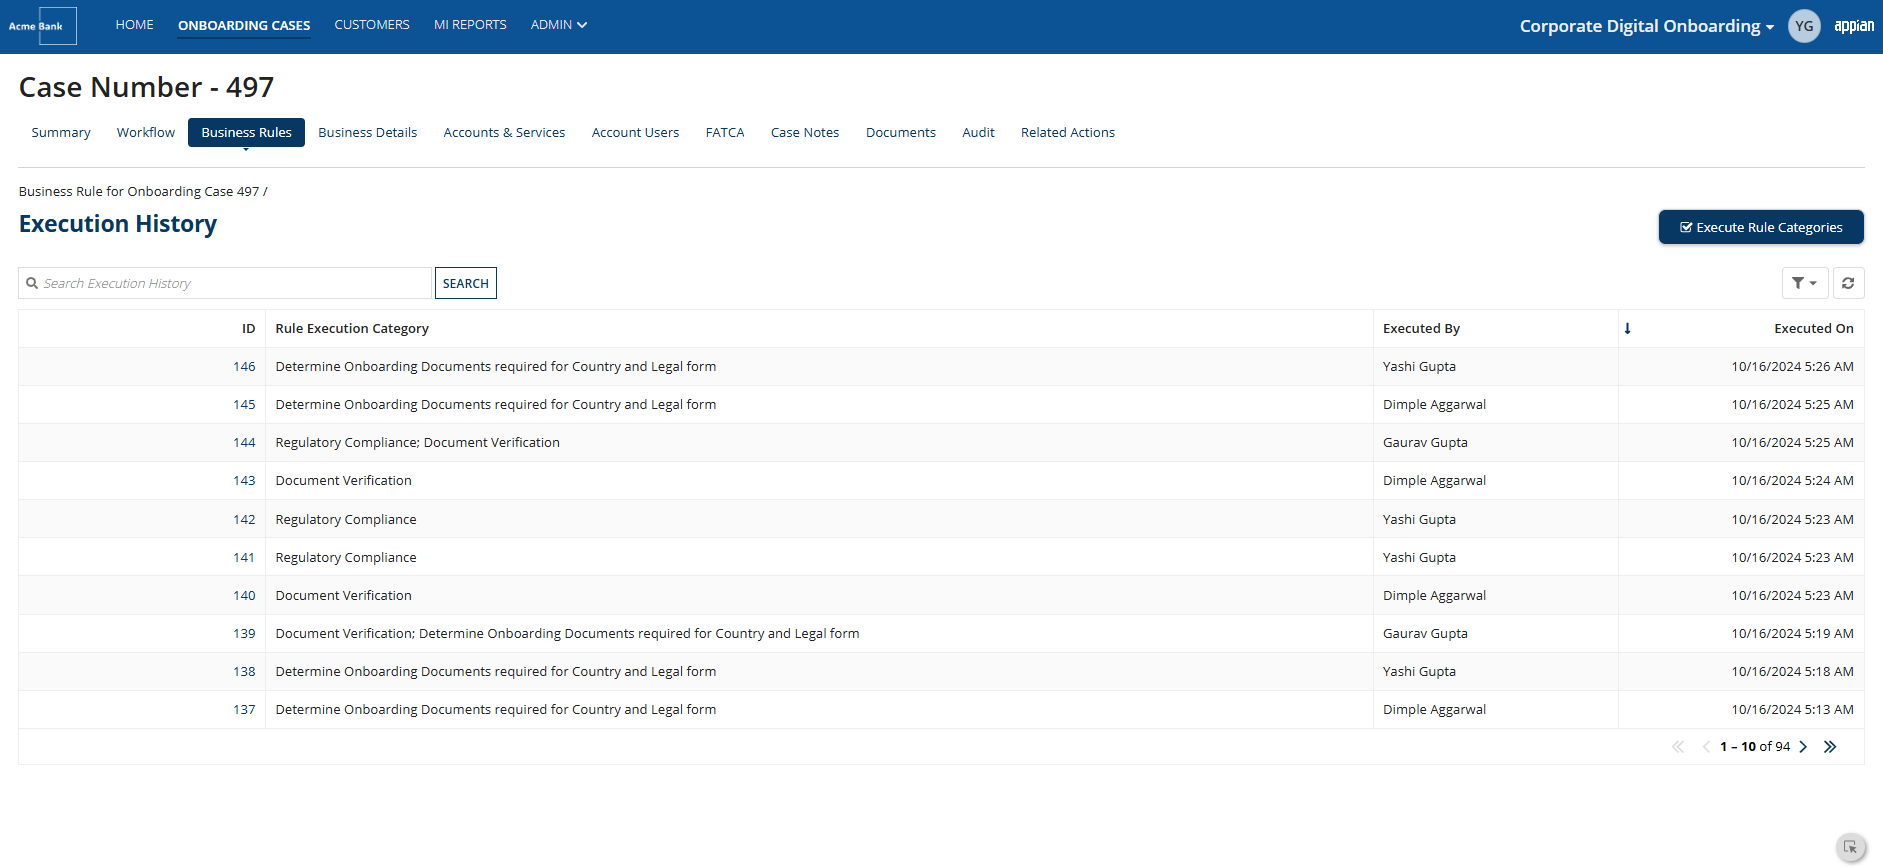Go to next page of results

coord(1803,747)
